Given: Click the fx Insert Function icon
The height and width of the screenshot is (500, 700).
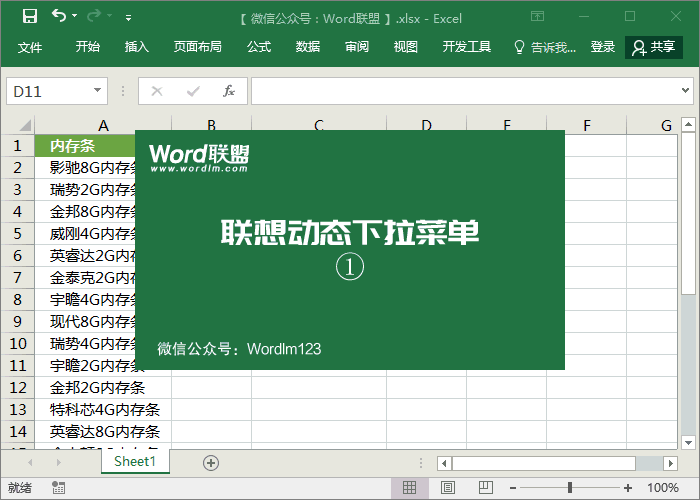Looking at the screenshot, I should tap(229, 91).
